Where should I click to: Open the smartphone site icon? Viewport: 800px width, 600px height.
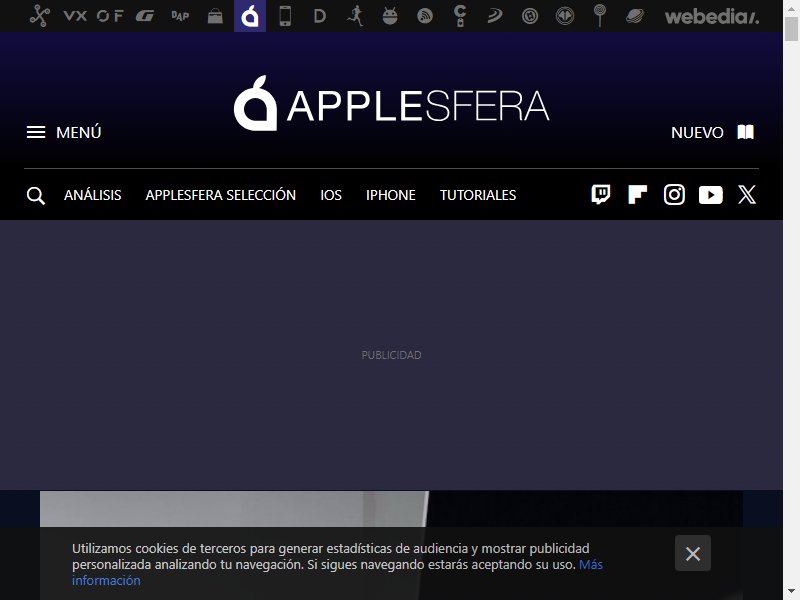(x=285, y=16)
